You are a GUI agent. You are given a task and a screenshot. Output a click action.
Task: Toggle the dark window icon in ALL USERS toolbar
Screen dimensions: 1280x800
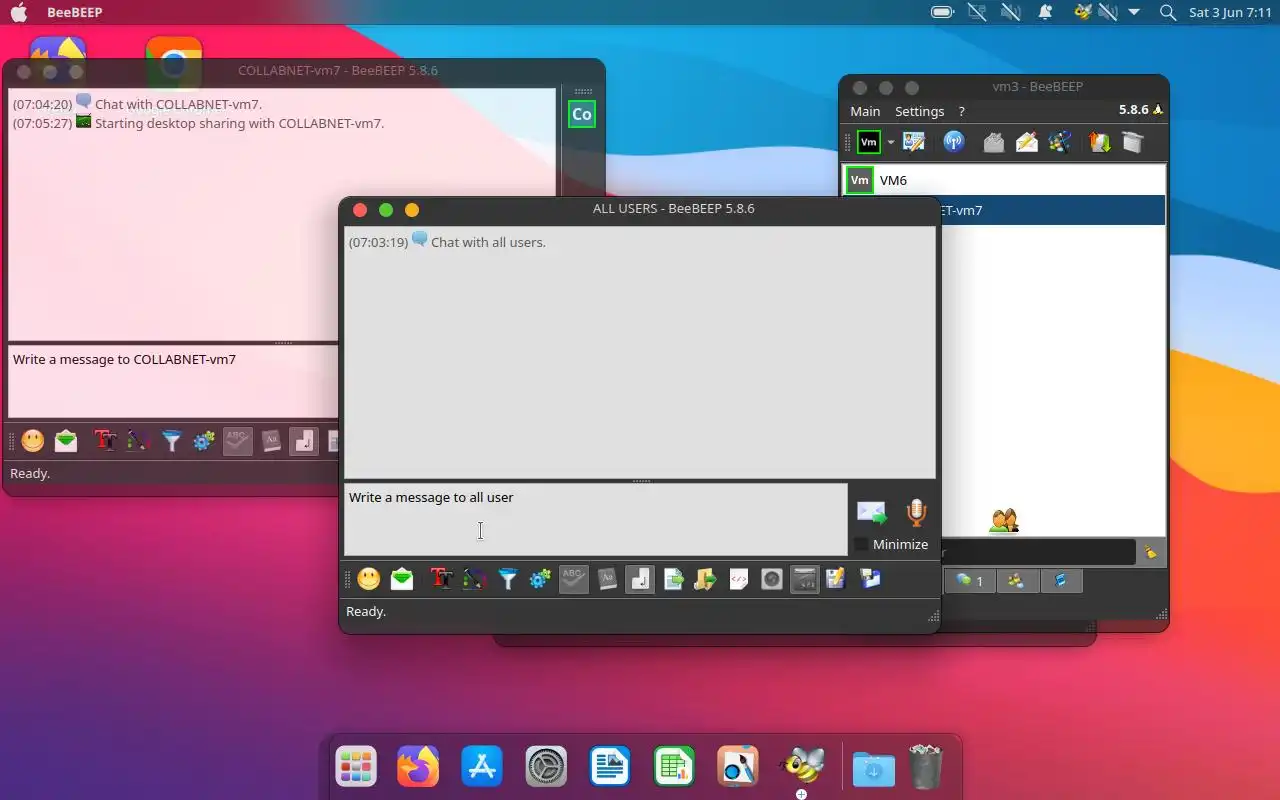805,579
